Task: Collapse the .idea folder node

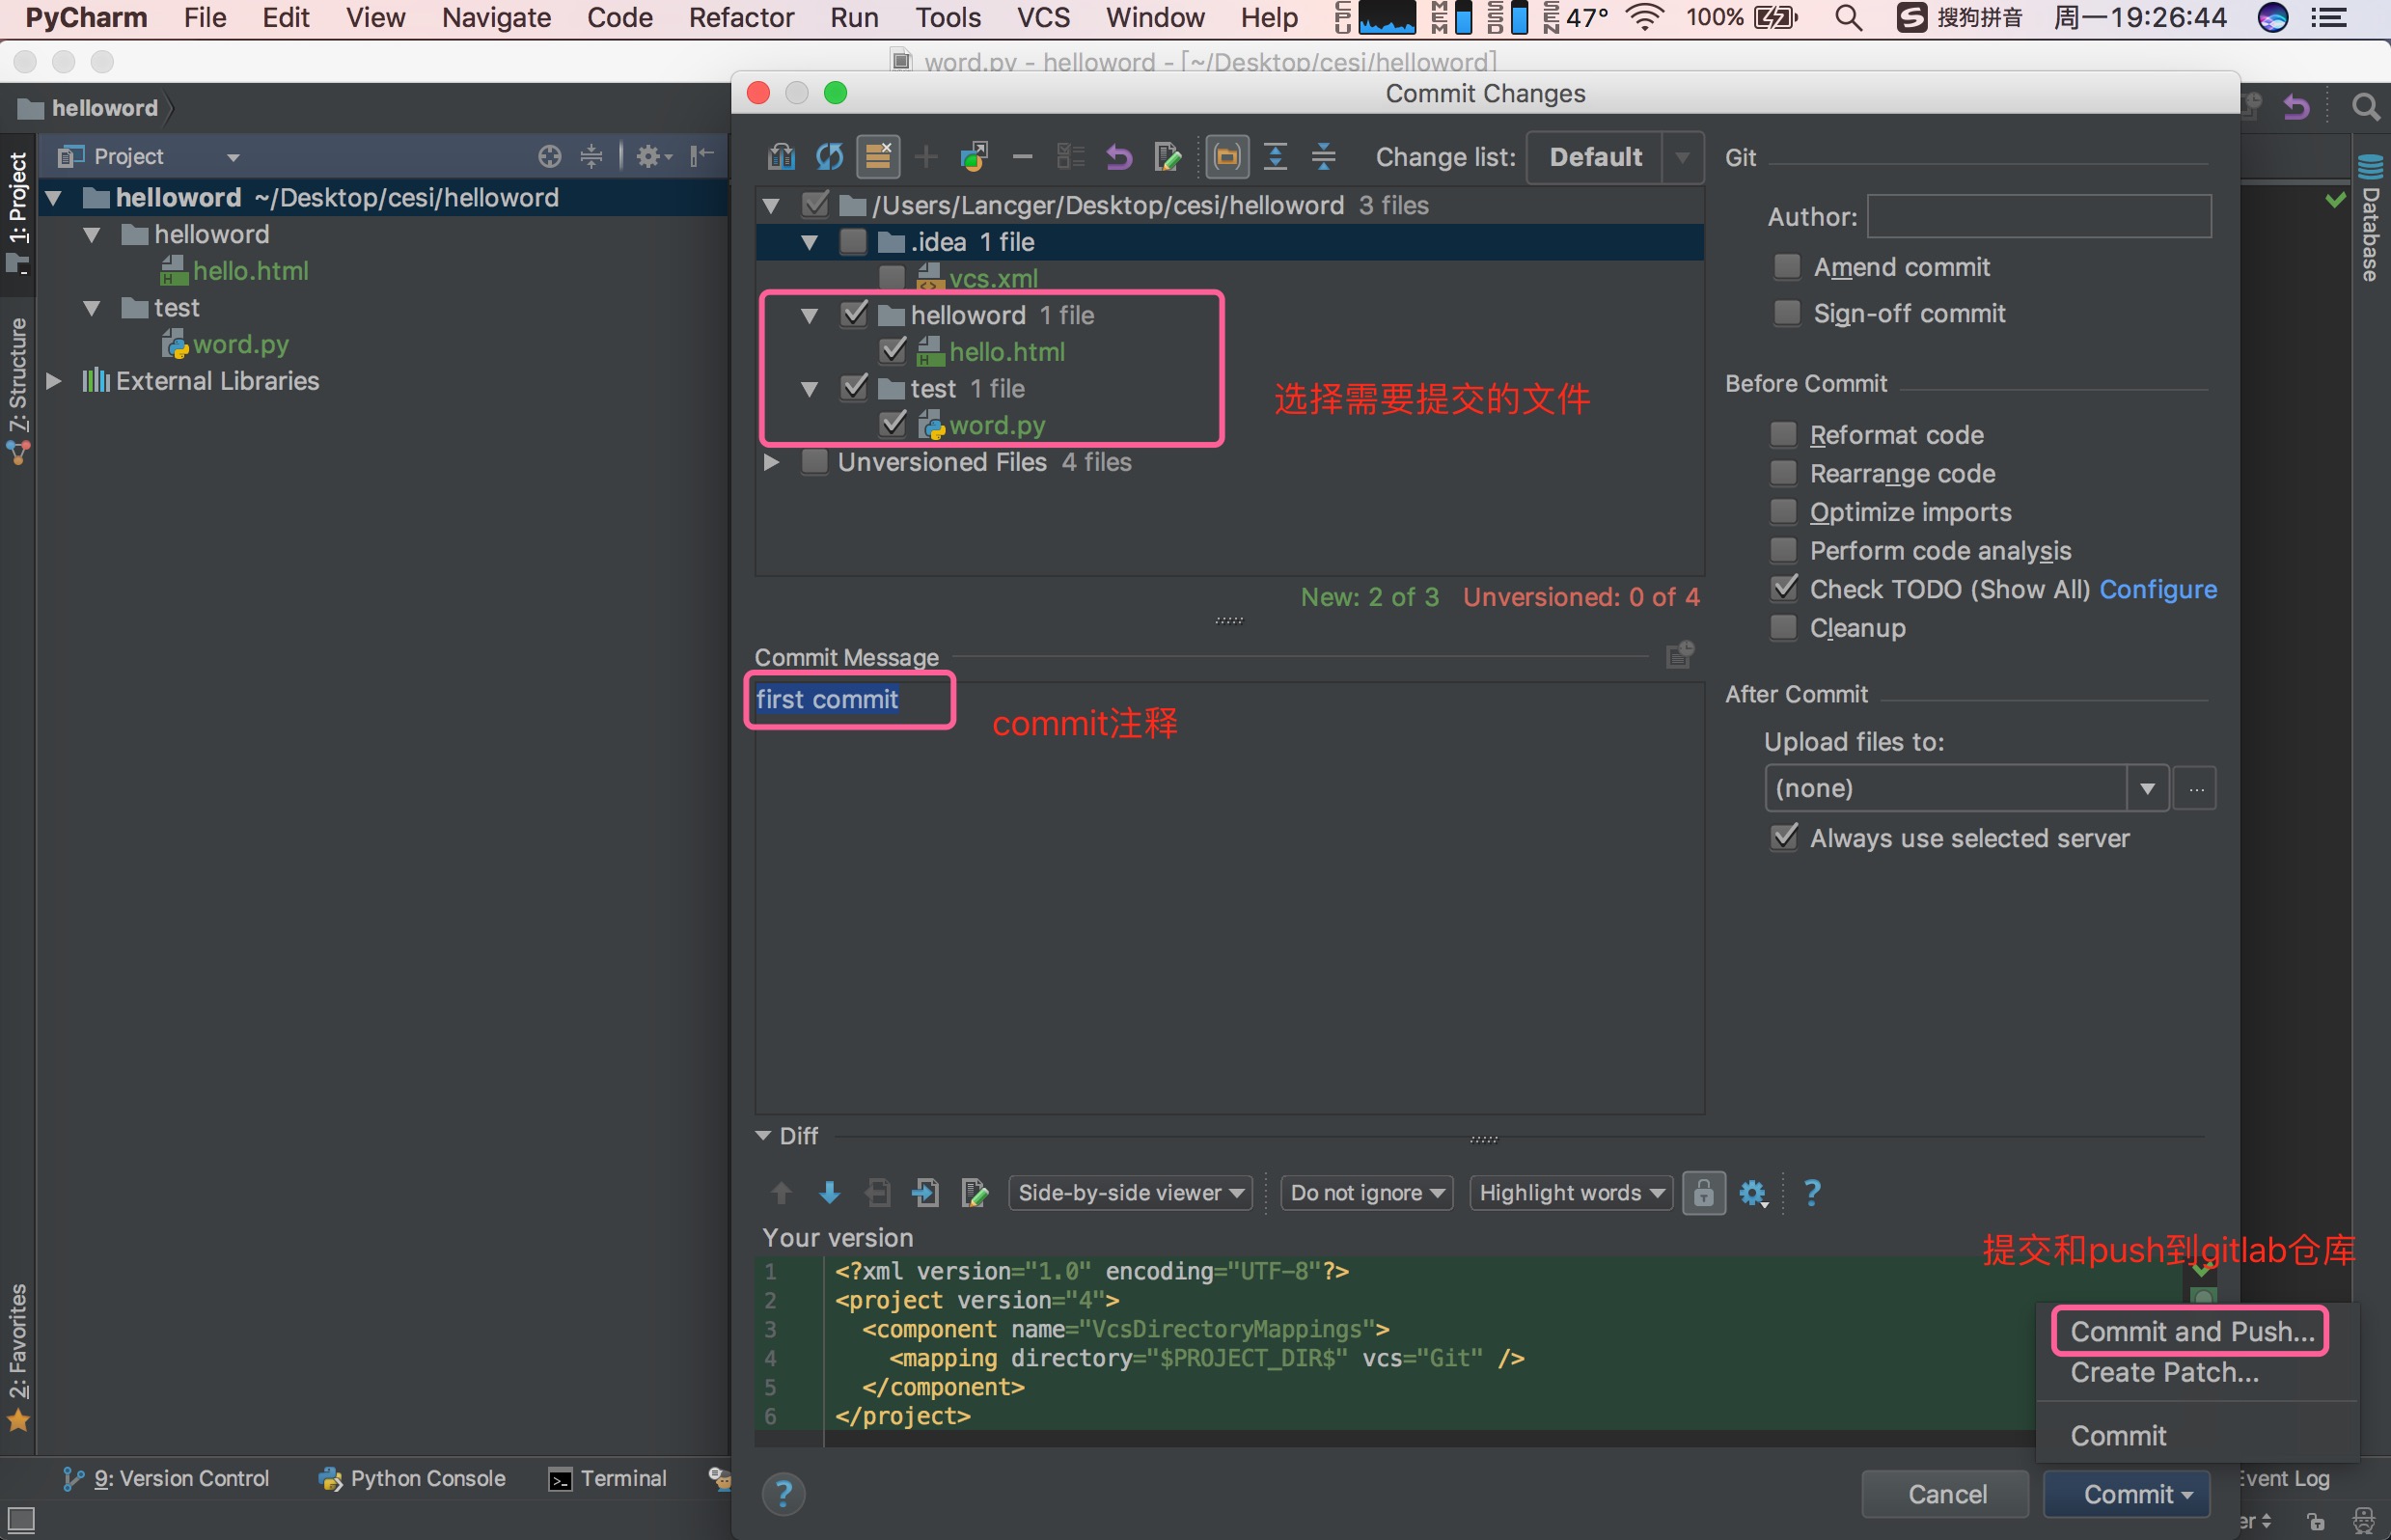Action: tap(810, 242)
